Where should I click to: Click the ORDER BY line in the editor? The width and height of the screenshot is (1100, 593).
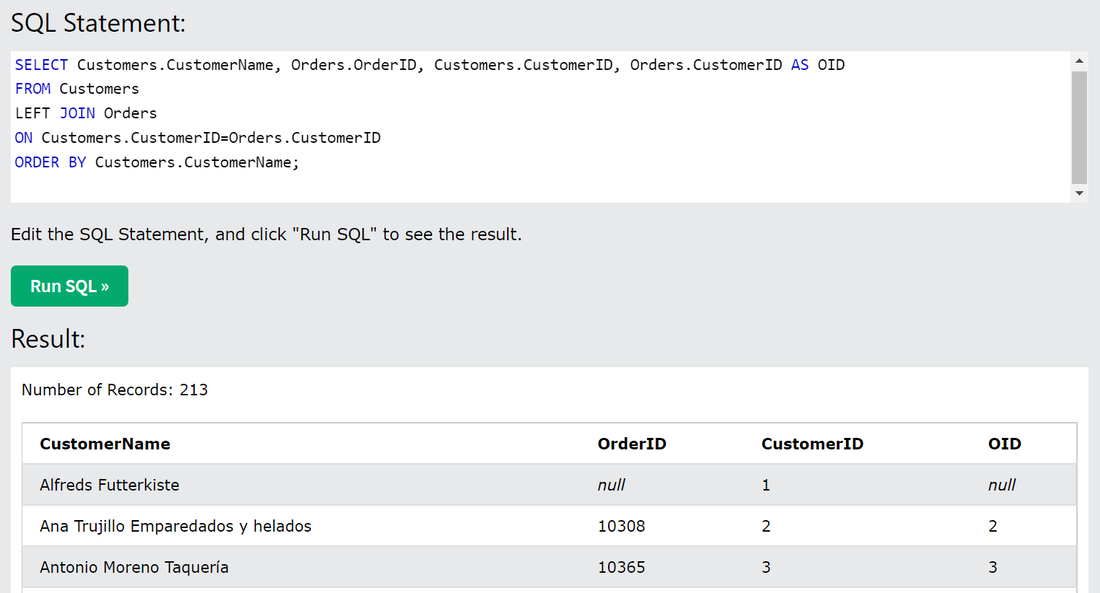click(x=157, y=162)
